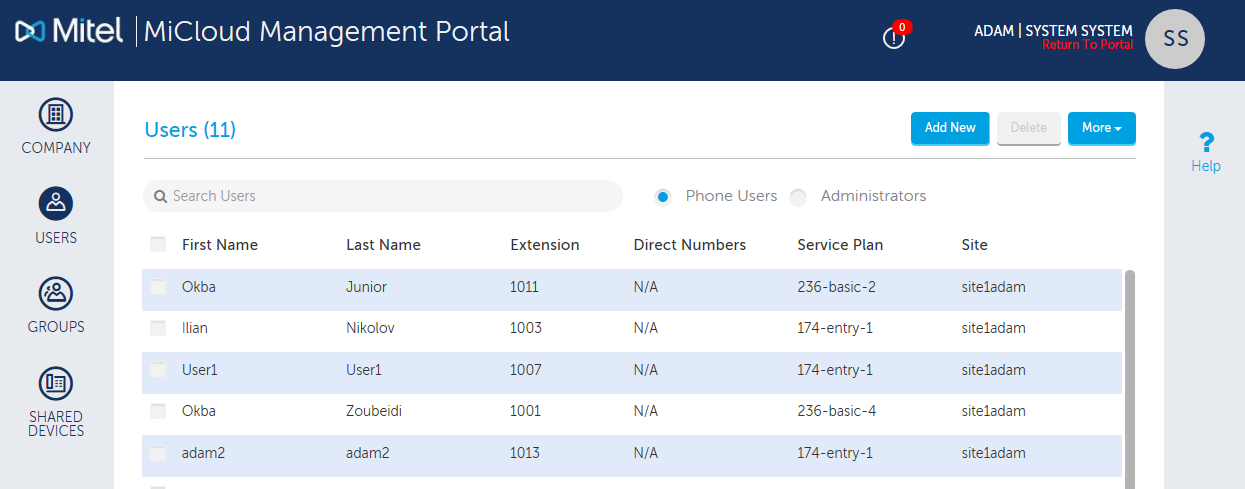Open the Company section icon
Screen dimensions: 1245x489
coord(56,113)
